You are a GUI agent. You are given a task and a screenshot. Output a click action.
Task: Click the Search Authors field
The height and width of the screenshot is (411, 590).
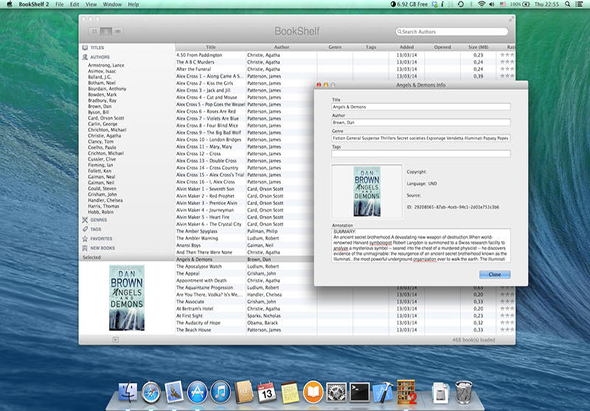452,32
